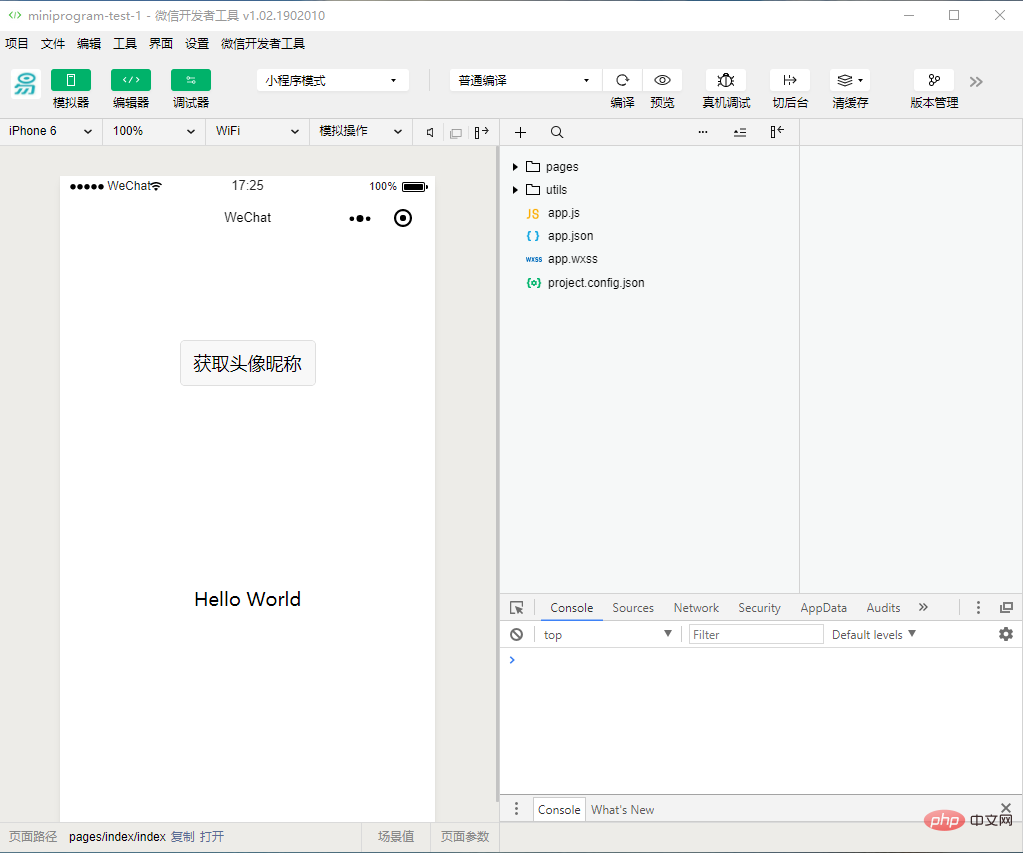Click the file tree more options ellipsis

(703, 132)
